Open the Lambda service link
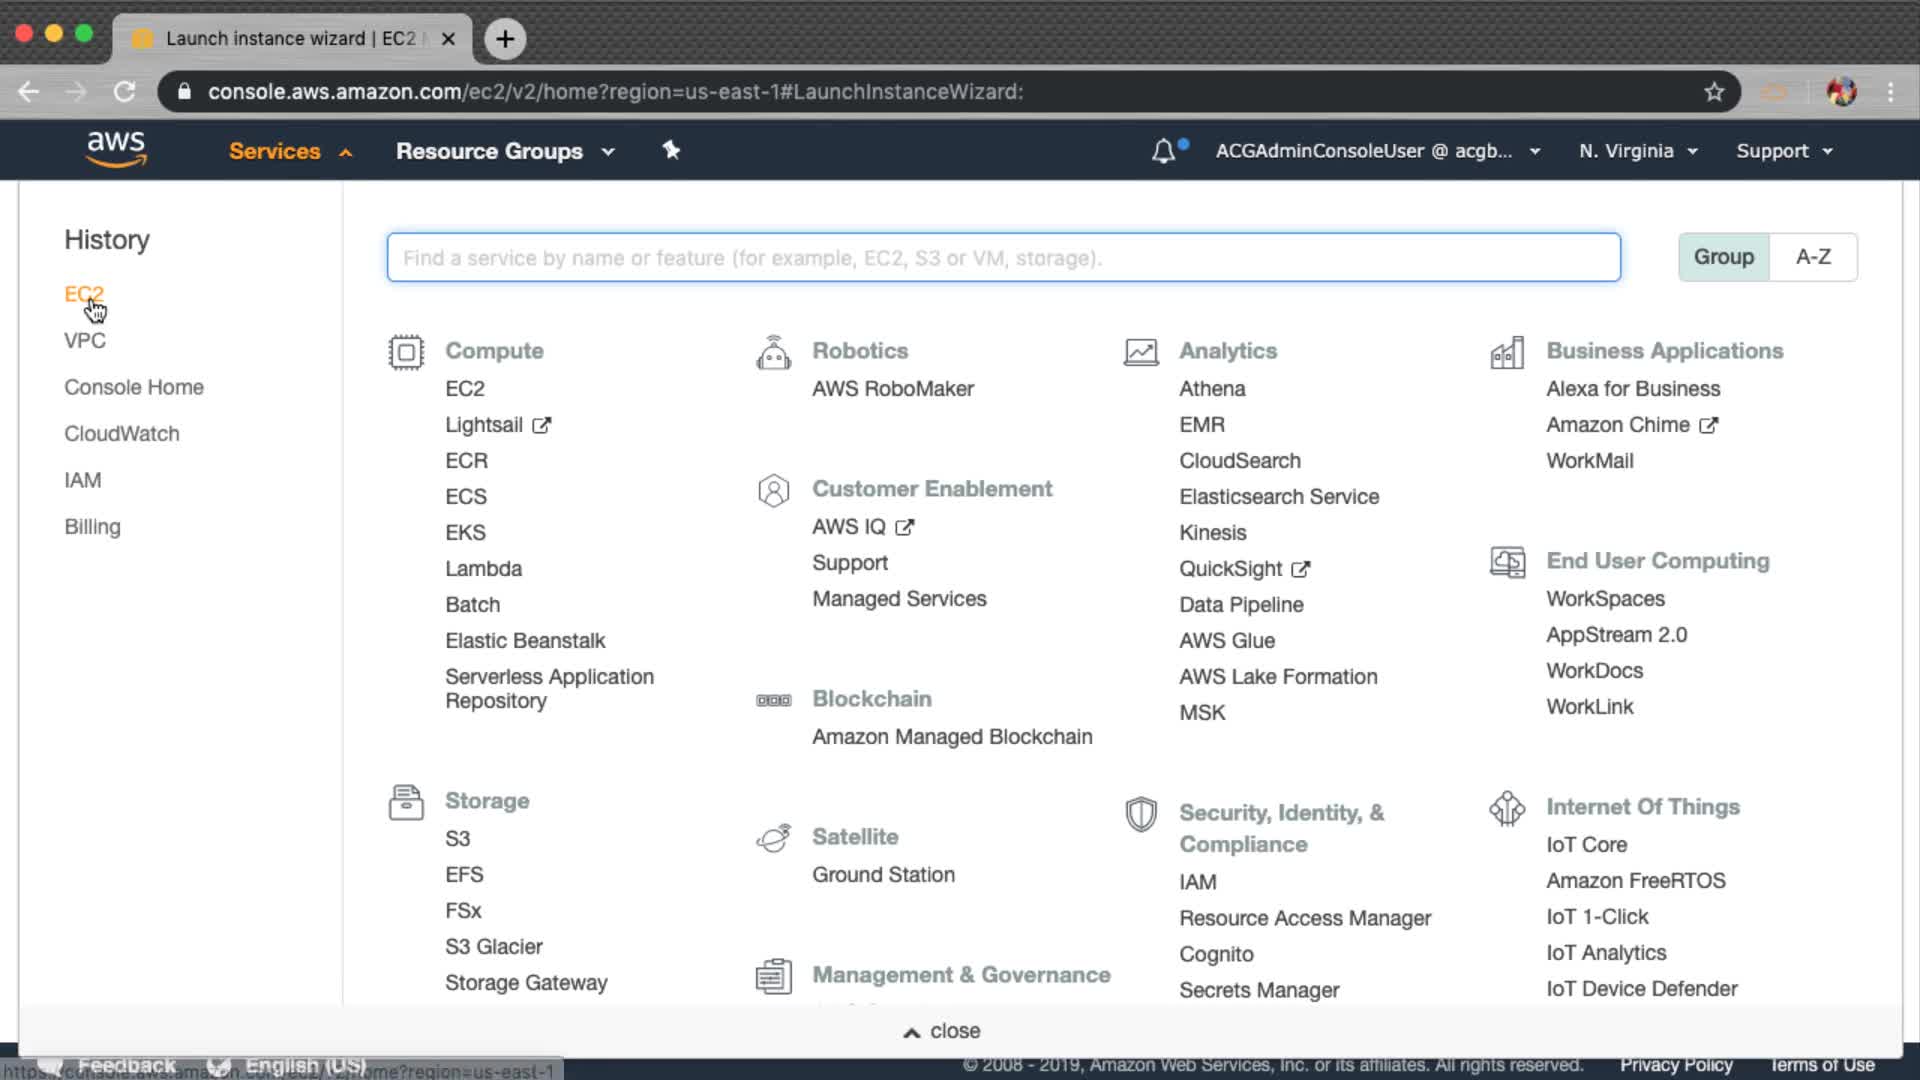Screen dimensions: 1920x1080 pyautogui.click(x=483, y=569)
